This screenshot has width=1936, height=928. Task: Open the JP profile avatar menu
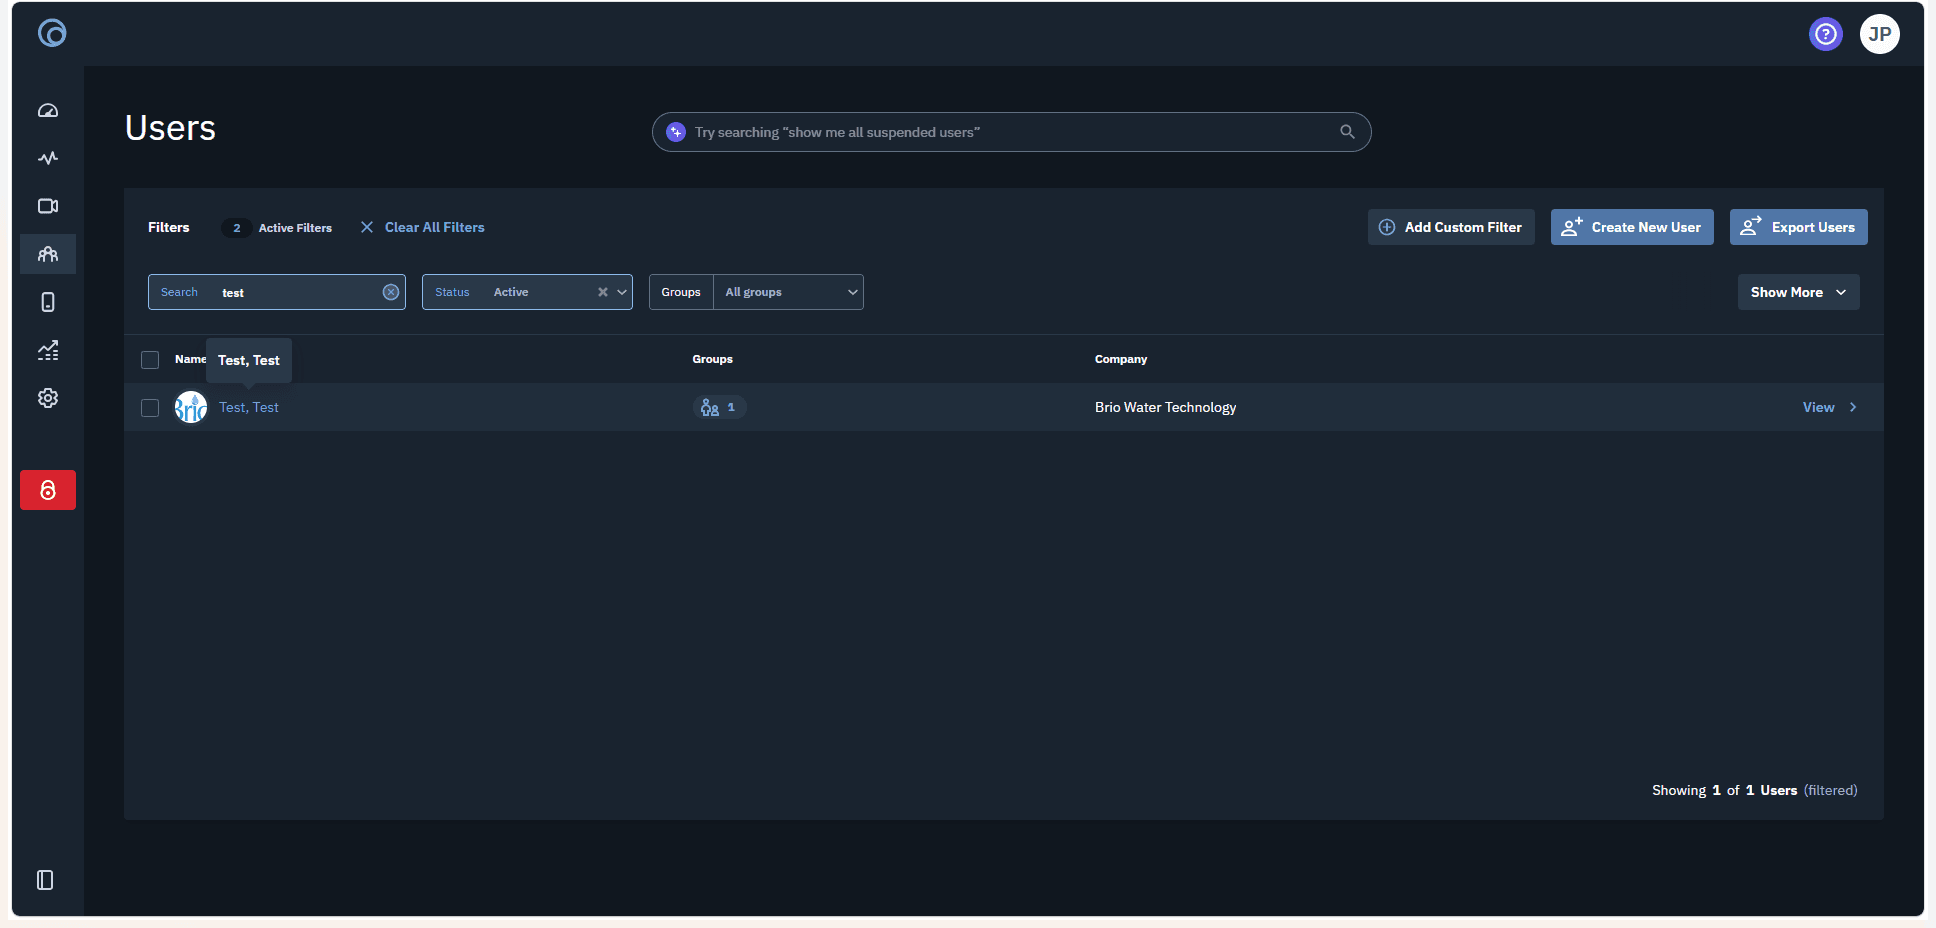point(1880,34)
